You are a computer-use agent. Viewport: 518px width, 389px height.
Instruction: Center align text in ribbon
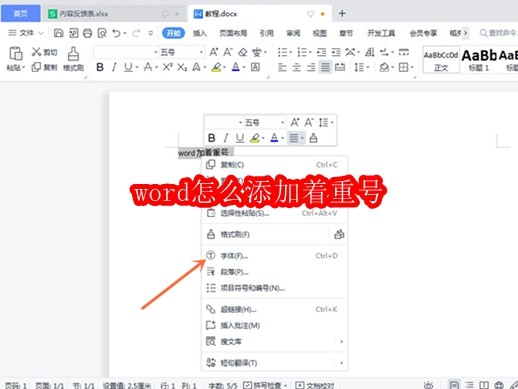pos(297,67)
